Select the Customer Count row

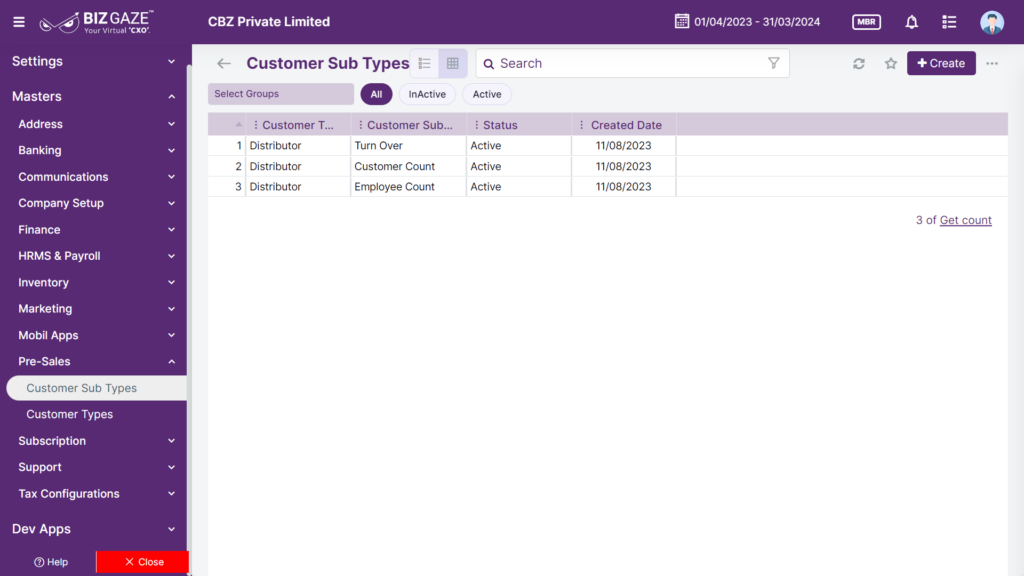tap(607, 167)
